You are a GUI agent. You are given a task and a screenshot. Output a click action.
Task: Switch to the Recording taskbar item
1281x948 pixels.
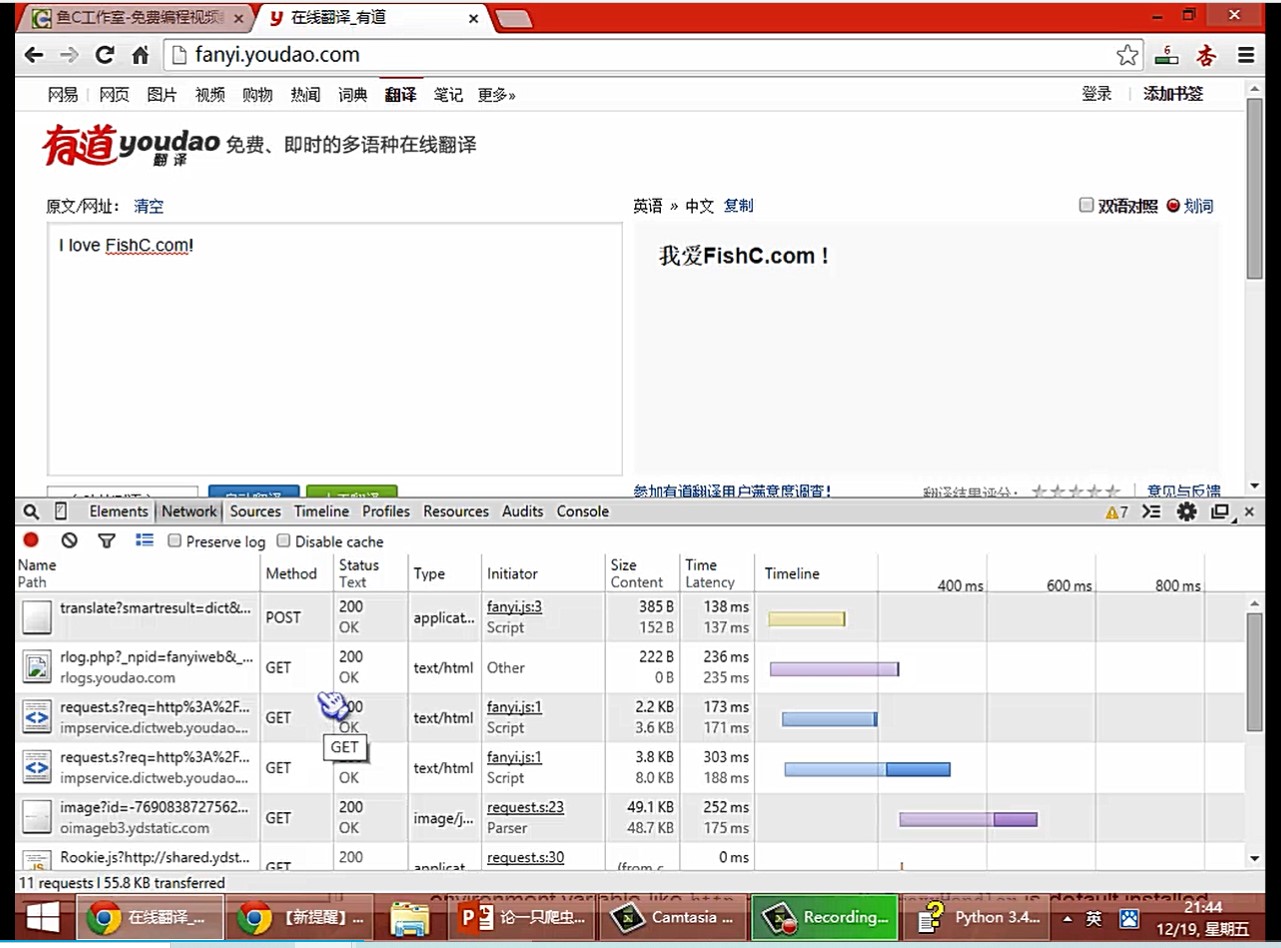(x=825, y=917)
